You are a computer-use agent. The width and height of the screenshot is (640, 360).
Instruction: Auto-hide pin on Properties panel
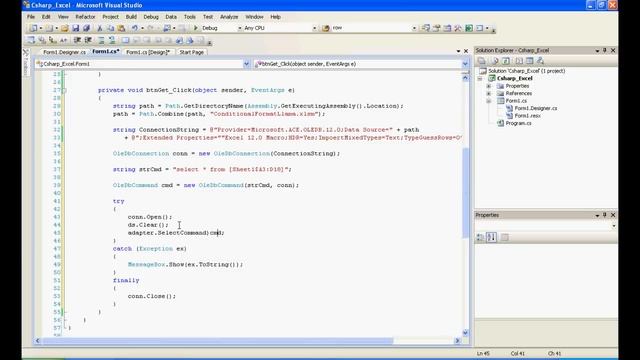point(604,215)
